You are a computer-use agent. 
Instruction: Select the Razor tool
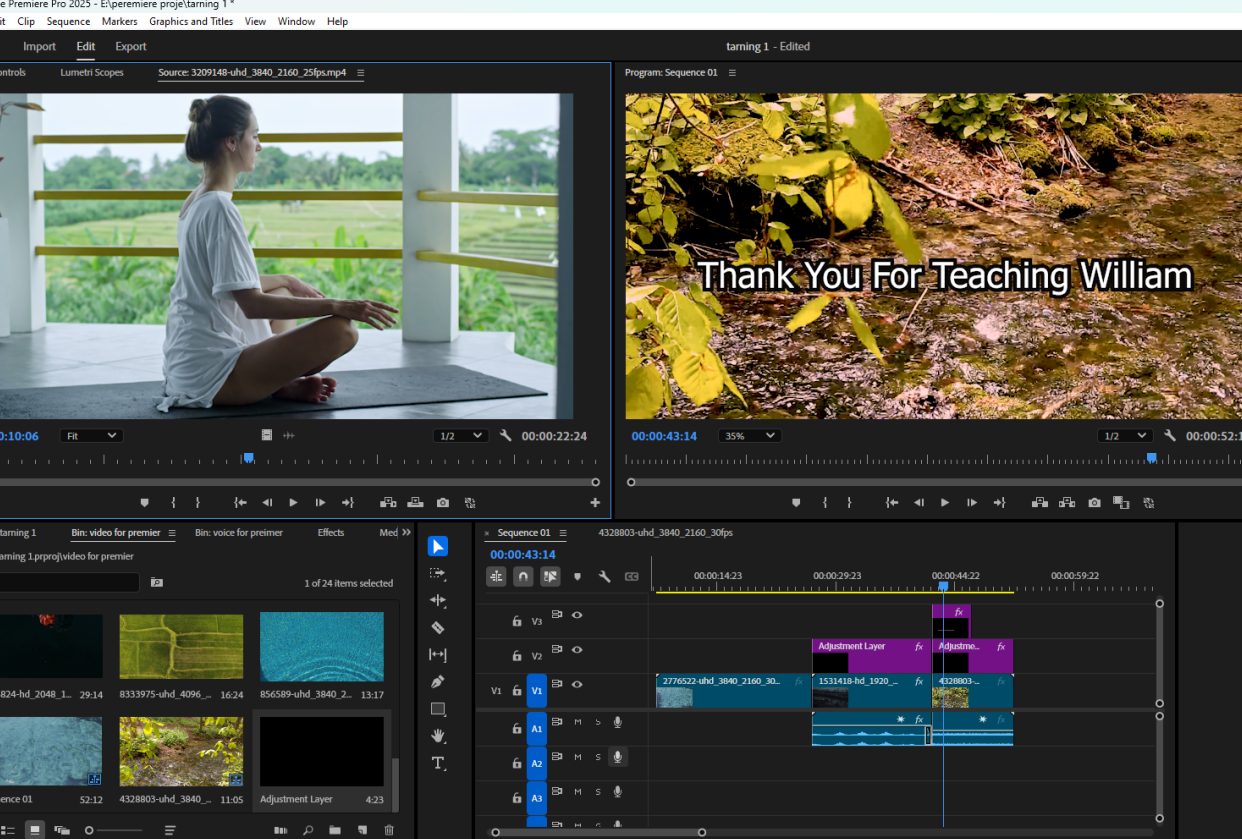[x=438, y=627]
